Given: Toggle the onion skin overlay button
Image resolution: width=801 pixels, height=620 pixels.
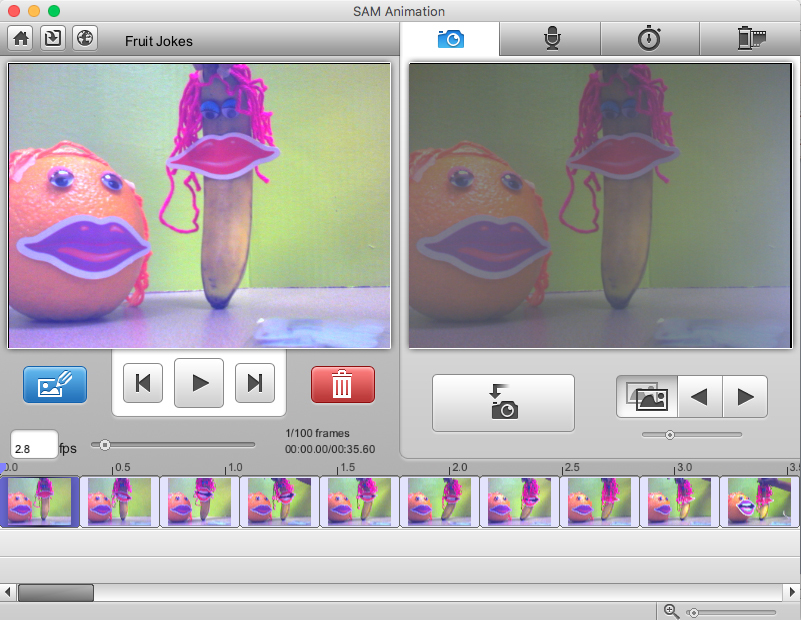Looking at the screenshot, I should coord(647,397).
